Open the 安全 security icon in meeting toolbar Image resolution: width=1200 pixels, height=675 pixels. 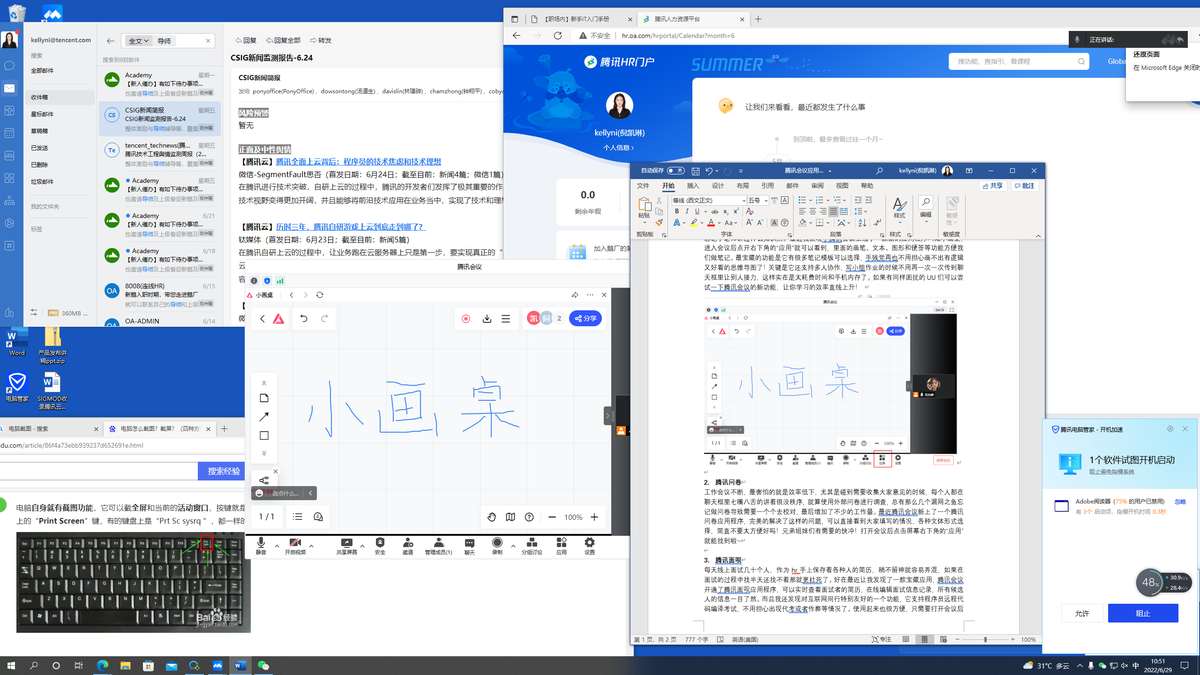pos(380,543)
